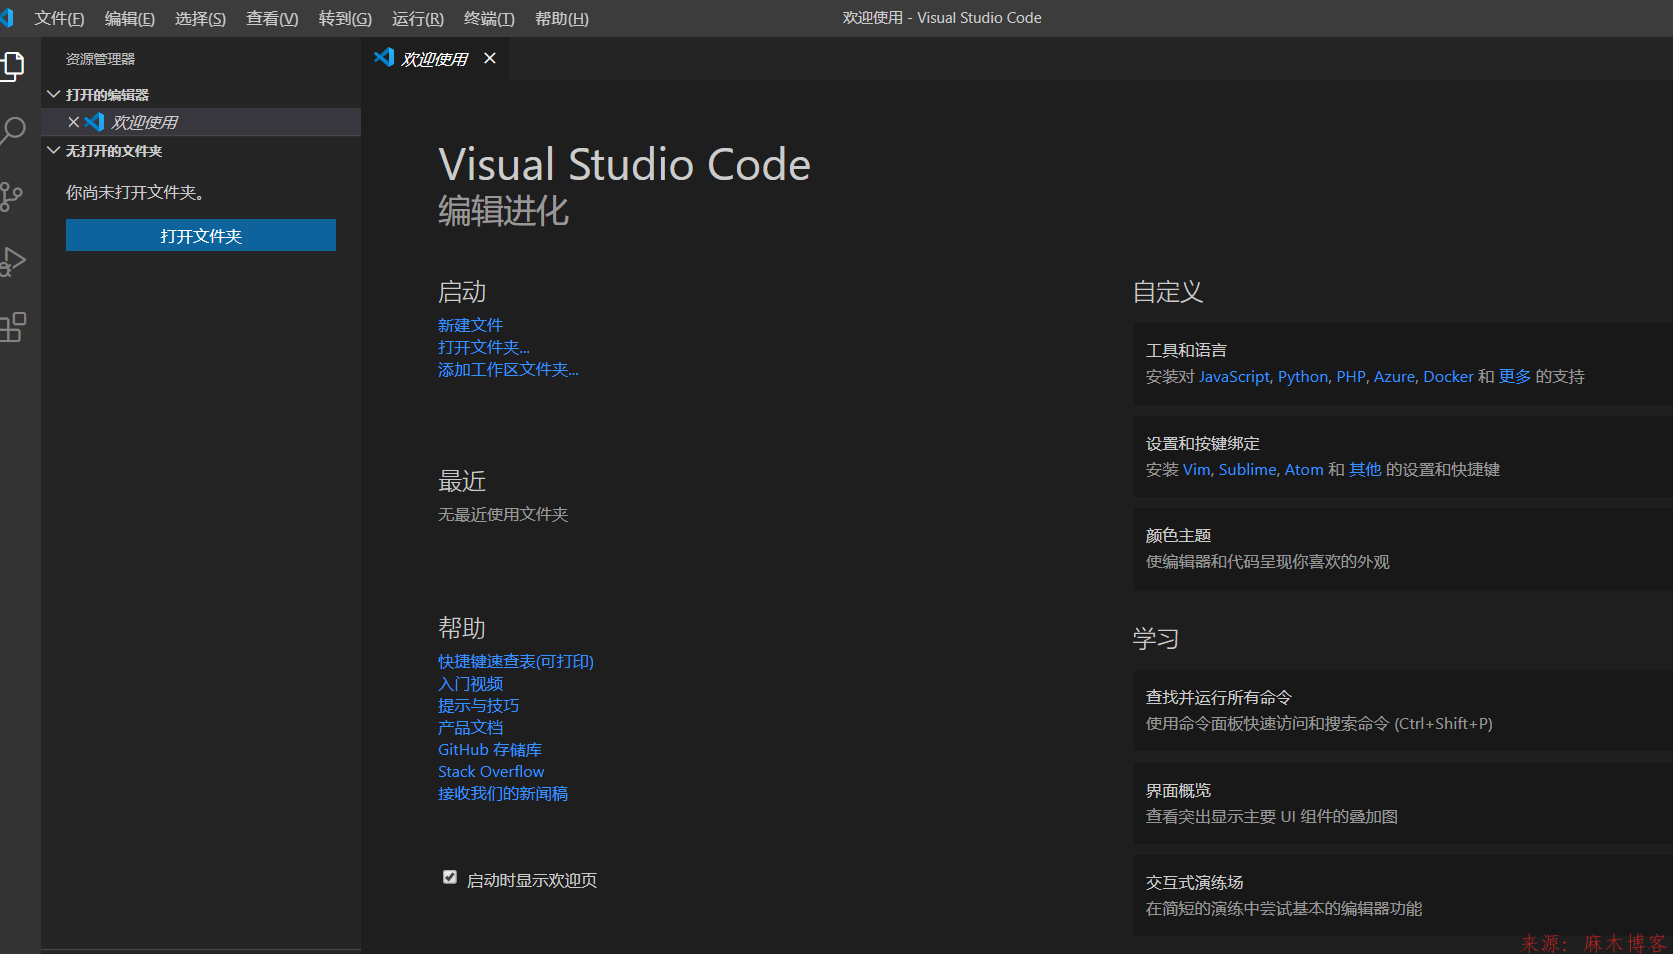Click the VS Code logo on 欢迎使用 tab

(x=384, y=58)
